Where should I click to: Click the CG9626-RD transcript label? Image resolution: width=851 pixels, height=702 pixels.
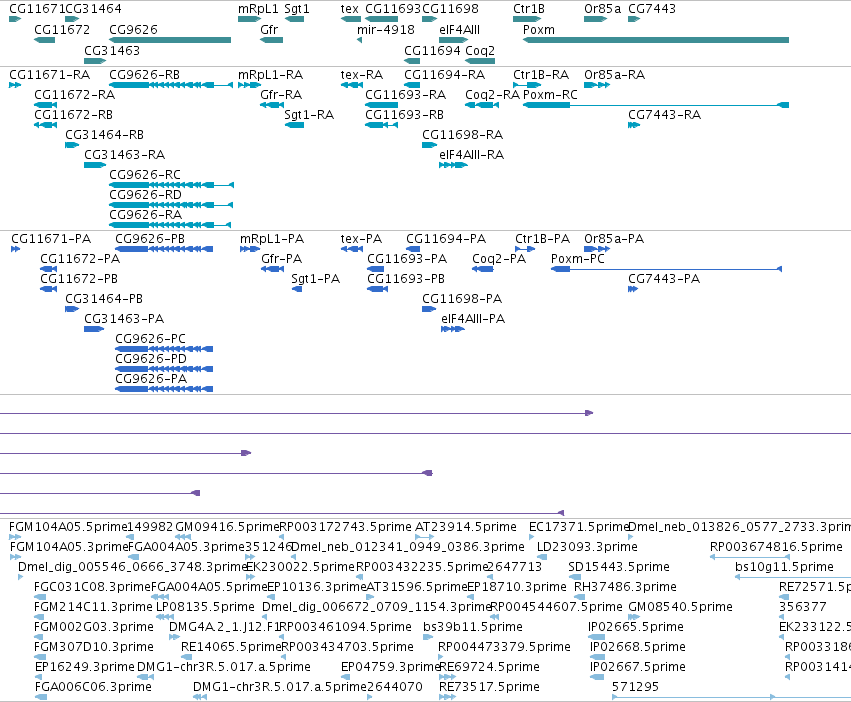pos(145,194)
